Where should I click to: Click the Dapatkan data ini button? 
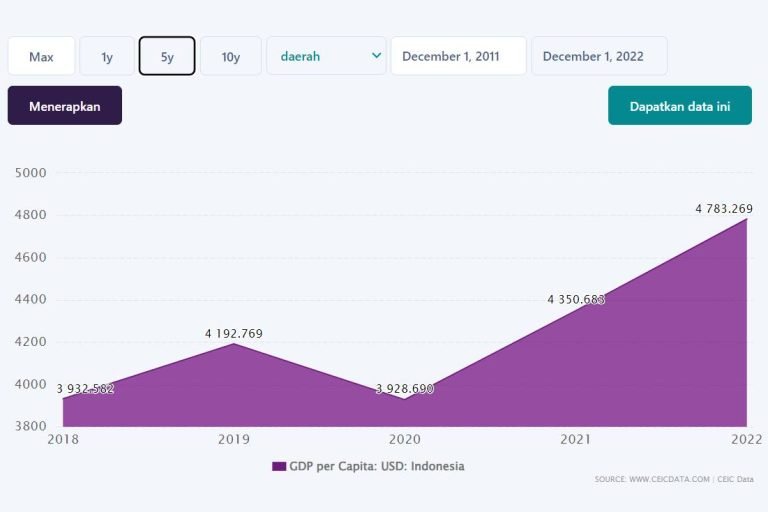[x=680, y=105]
